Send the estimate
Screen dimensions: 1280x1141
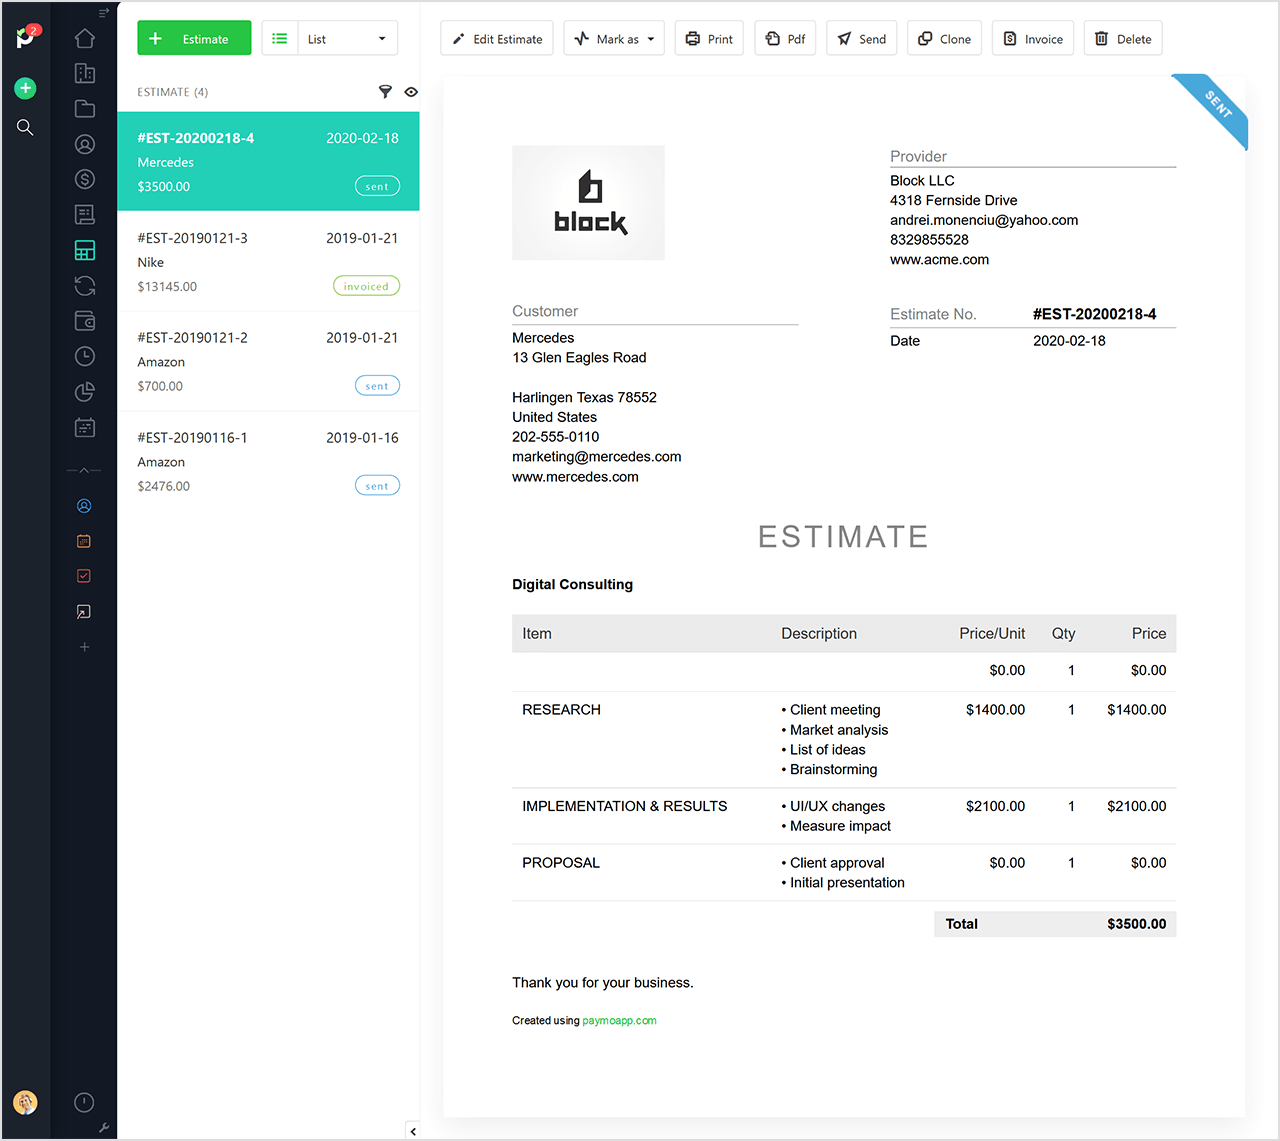click(862, 39)
